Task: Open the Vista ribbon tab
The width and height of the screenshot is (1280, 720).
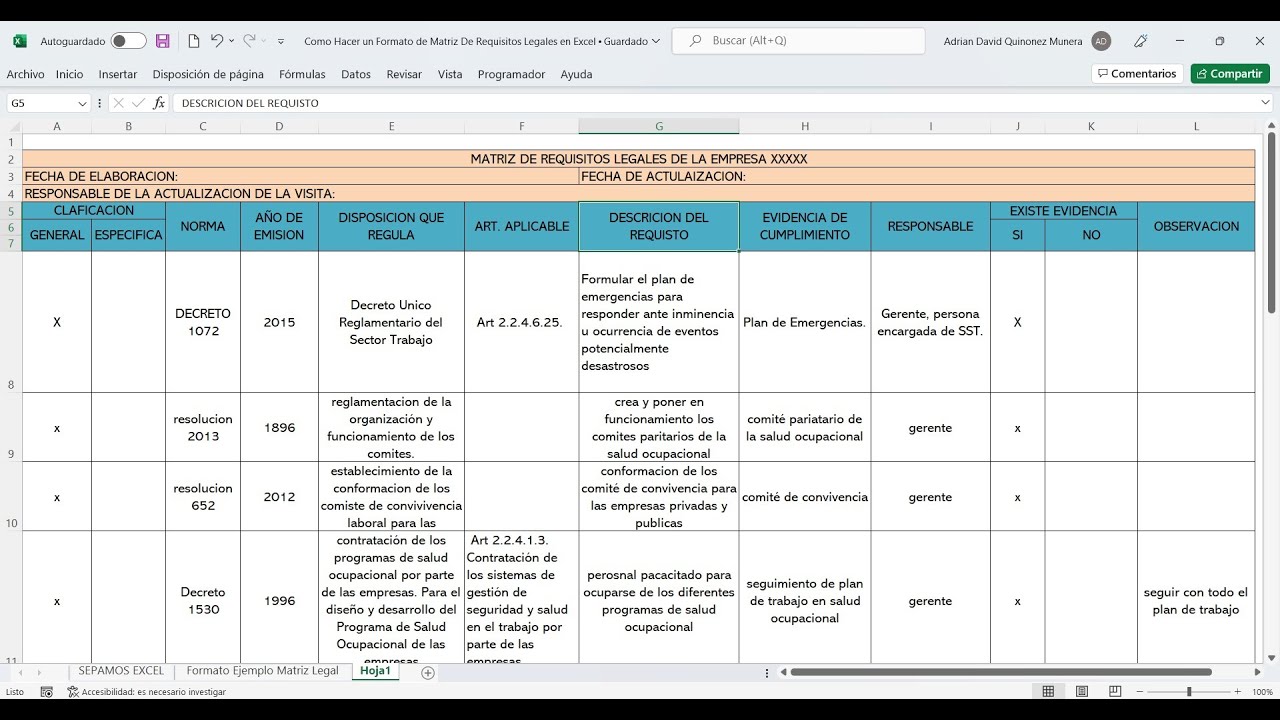Action: pyautogui.click(x=450, y=74)
